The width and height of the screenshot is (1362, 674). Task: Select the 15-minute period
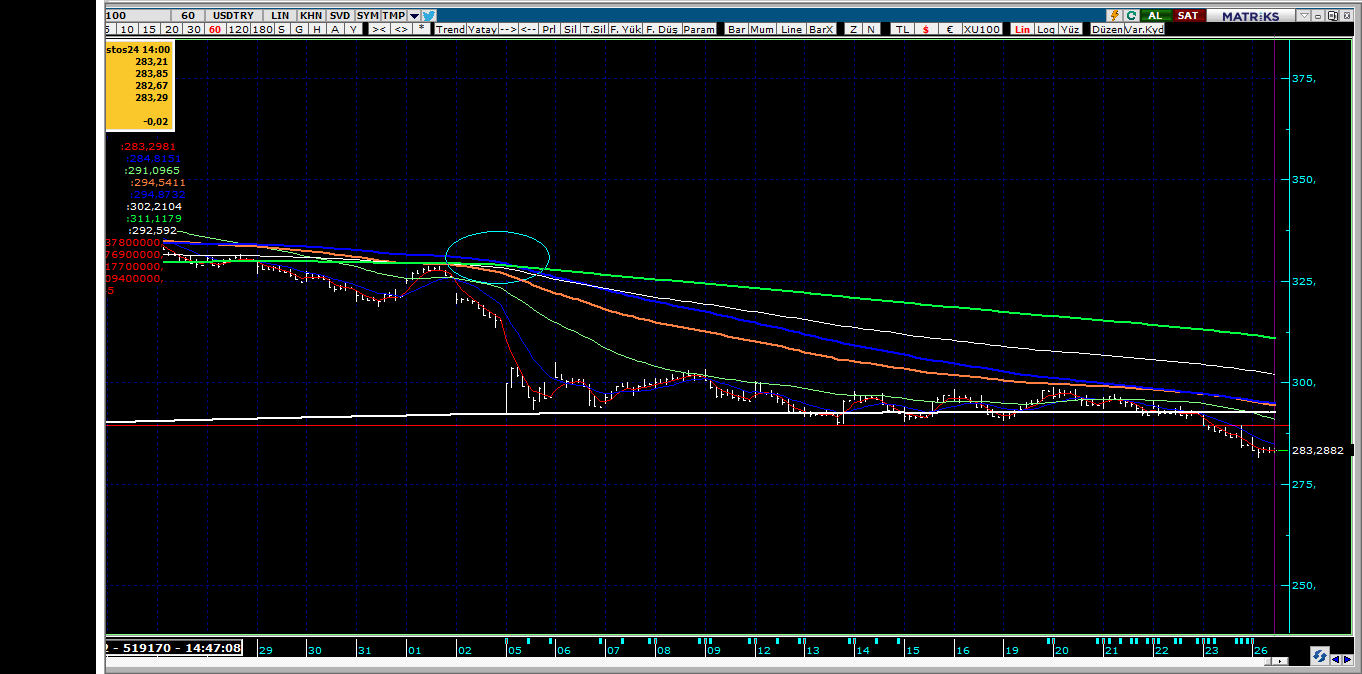pyautogui.click(x=148, y=30)
